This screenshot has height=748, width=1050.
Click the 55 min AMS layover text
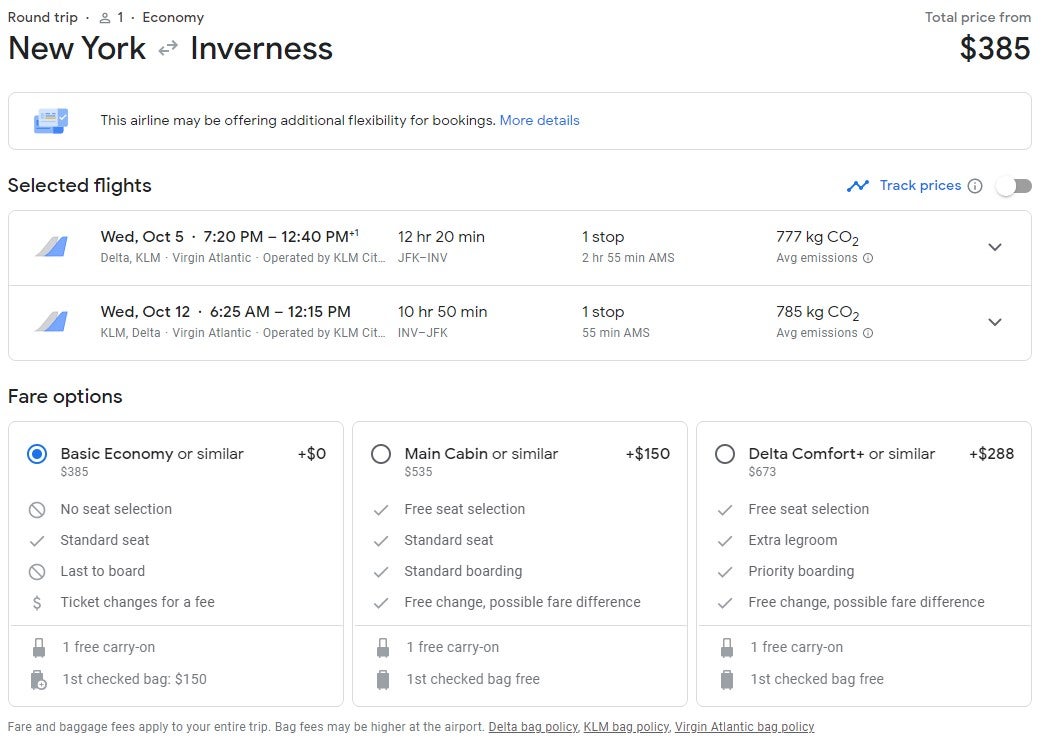(615, 333)
